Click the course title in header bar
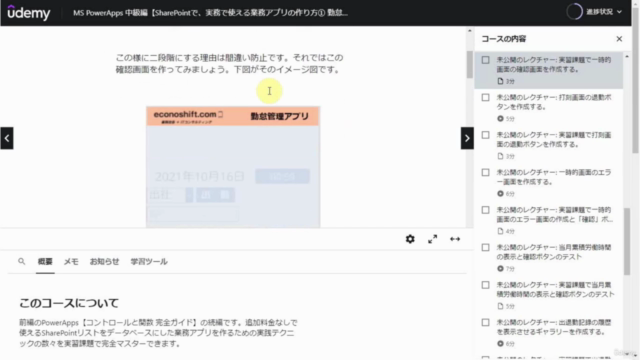 tap(210, 13)
